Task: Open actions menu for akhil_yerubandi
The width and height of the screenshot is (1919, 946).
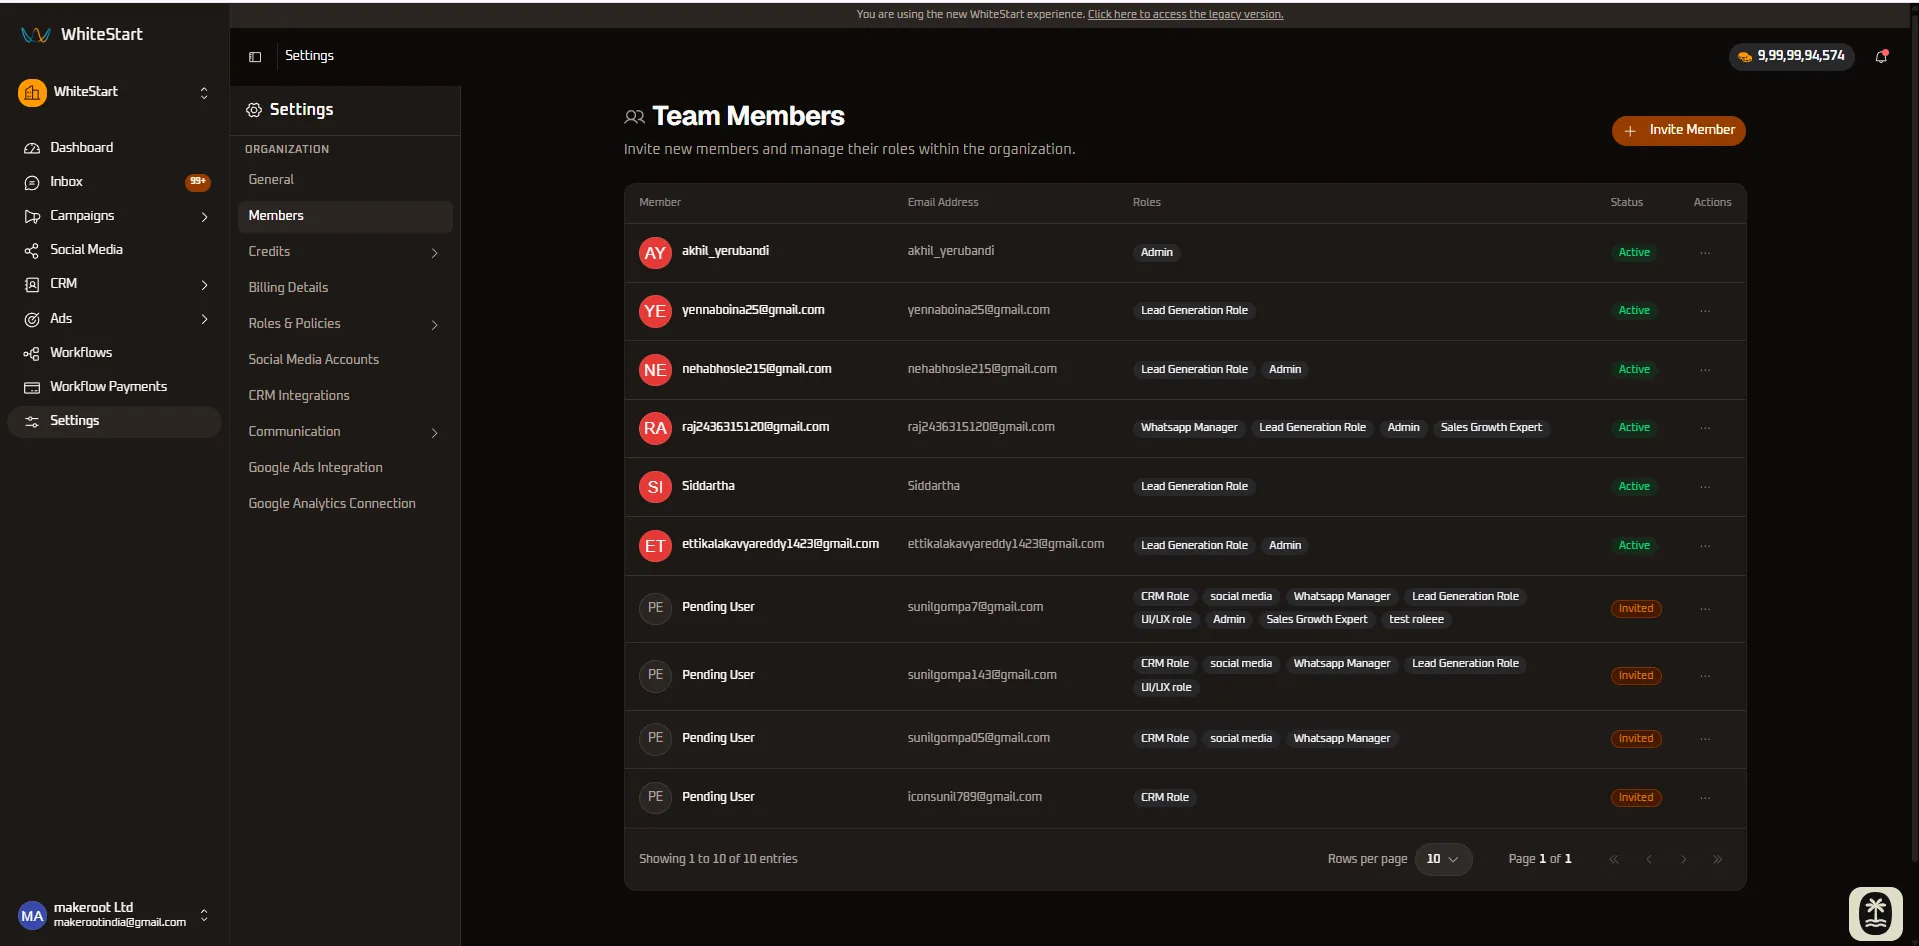Action: (1705, 253)
